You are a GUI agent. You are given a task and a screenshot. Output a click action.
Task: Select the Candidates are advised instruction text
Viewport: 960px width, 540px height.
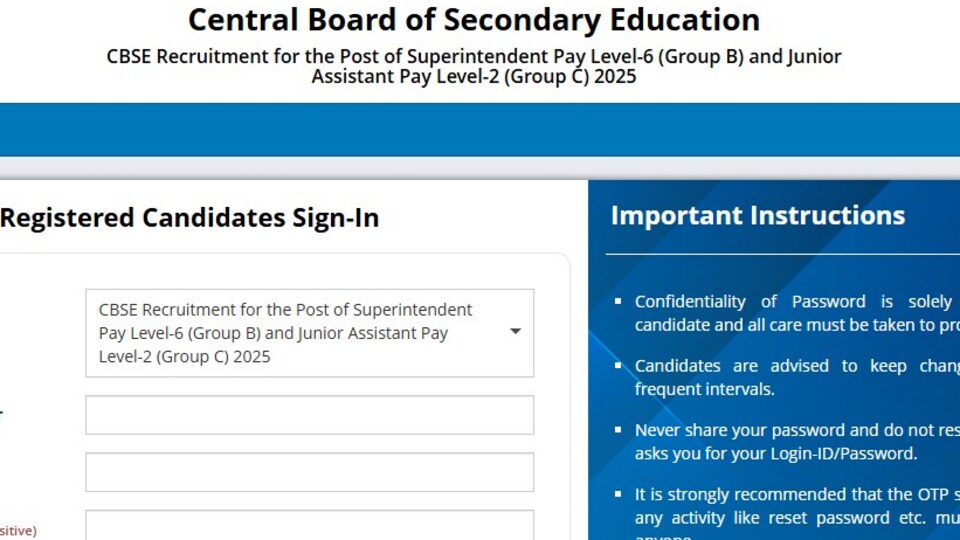(x=797, y=377)
